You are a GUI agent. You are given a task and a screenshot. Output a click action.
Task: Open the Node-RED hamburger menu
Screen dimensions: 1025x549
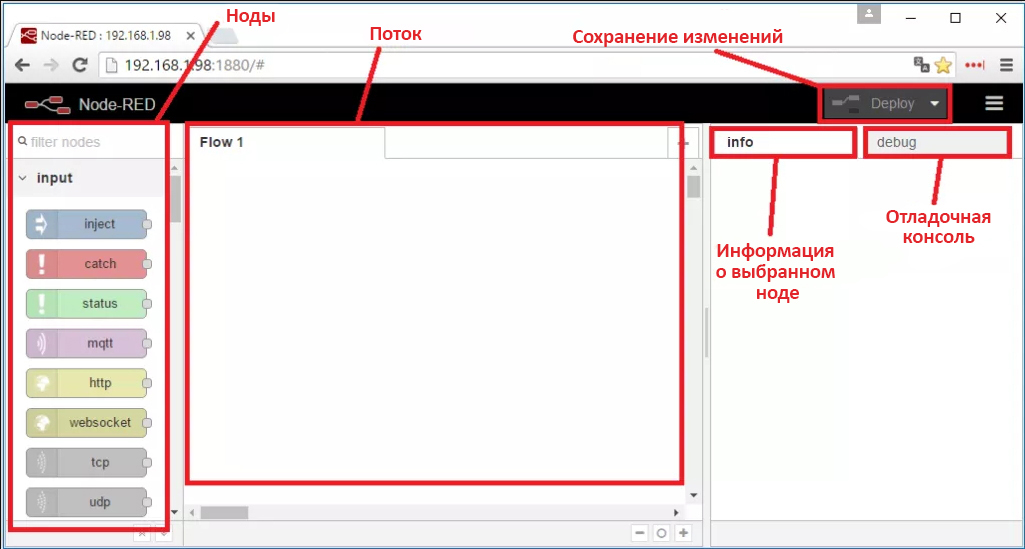coord(993,103)
